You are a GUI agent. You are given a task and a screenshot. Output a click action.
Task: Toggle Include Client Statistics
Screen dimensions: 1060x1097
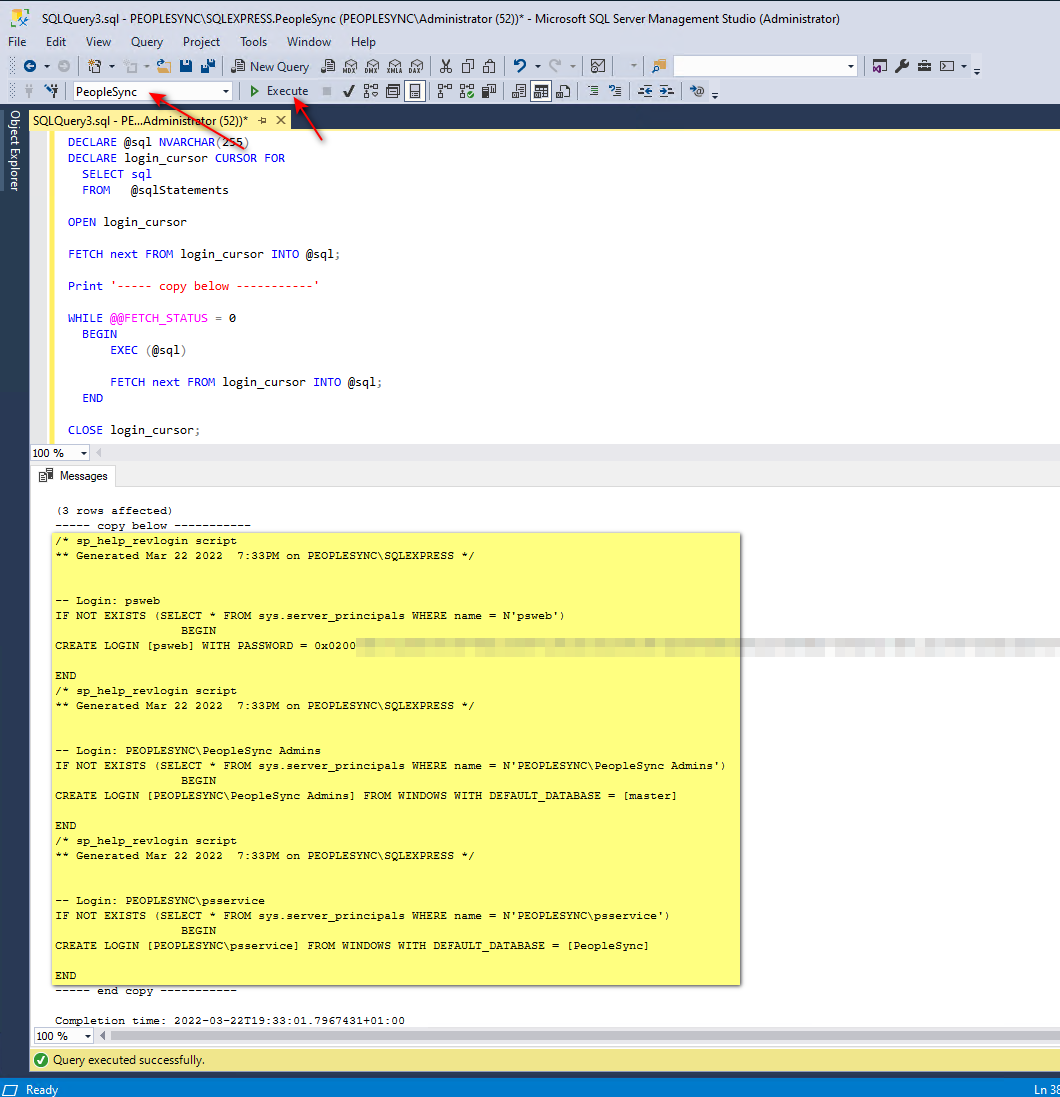coord(489,91)
